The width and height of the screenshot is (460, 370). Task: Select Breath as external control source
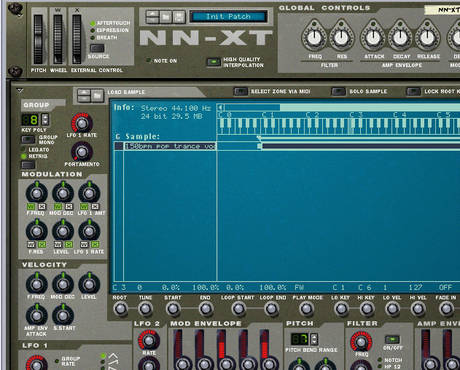pos(92,38)
